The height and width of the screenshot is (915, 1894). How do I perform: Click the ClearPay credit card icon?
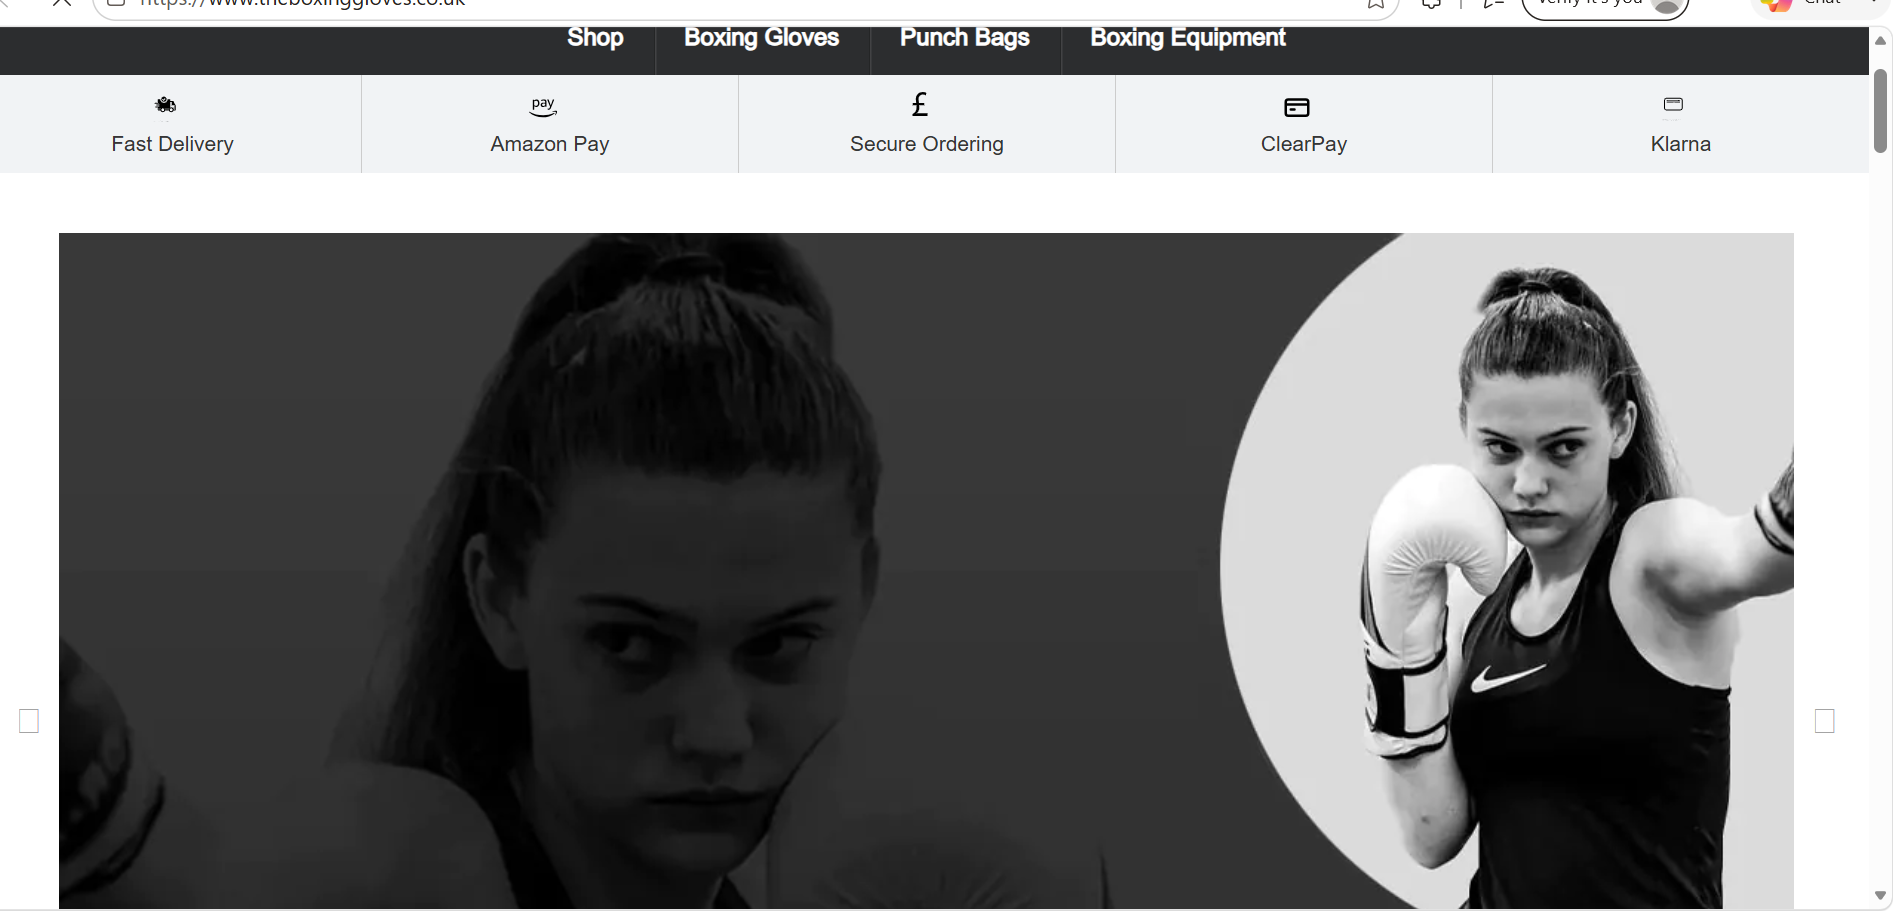(x=1297, y=107)
